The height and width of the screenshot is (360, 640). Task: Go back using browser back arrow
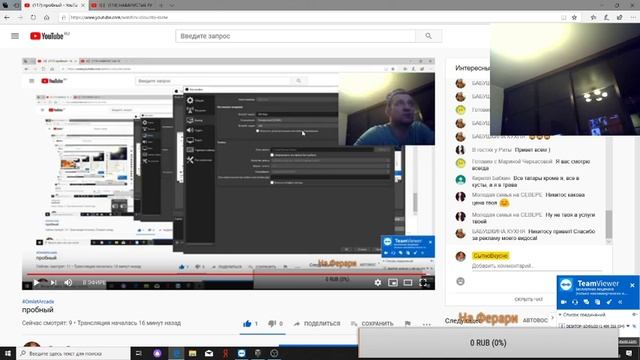[7, 18]
